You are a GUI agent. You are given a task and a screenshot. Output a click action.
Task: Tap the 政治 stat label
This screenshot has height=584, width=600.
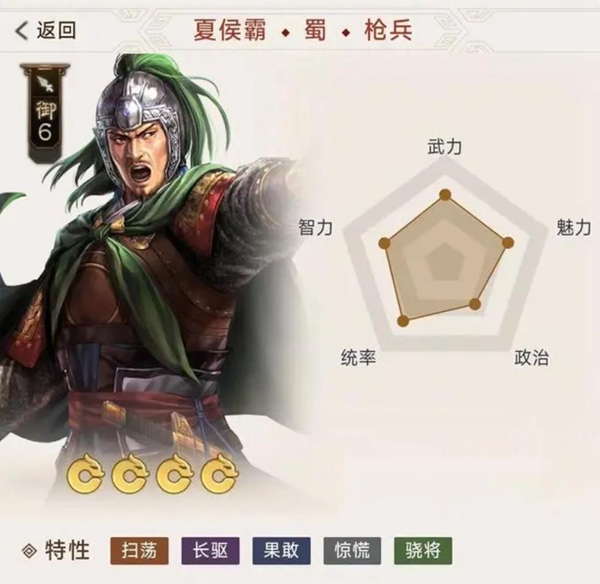(531, 357)
